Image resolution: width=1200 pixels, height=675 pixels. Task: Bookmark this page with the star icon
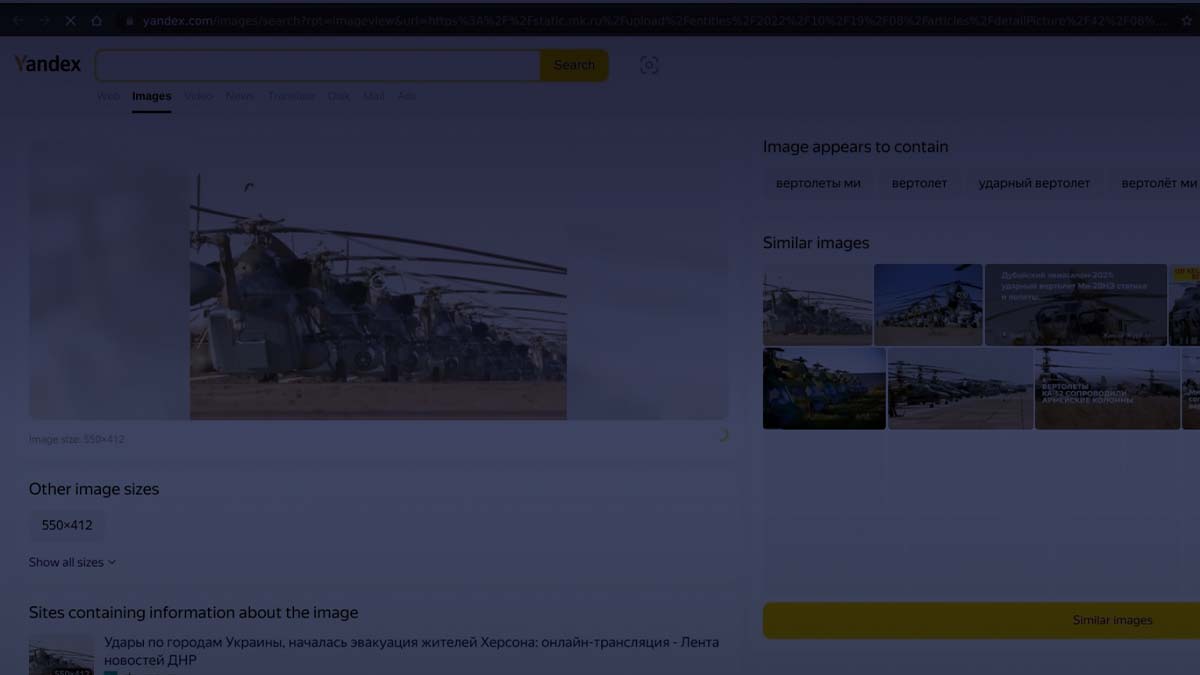coord(1187,20)
